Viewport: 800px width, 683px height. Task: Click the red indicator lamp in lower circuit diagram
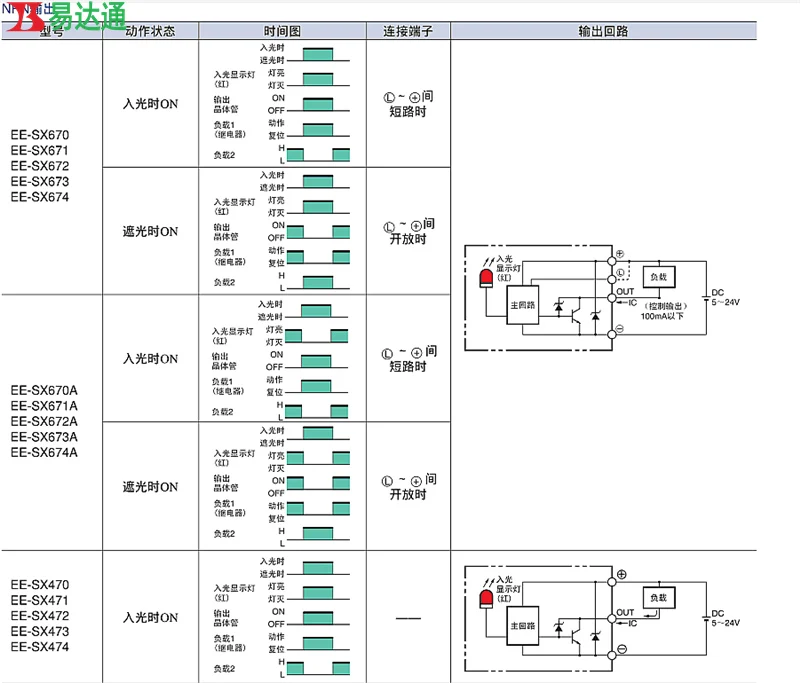pos(486,599)
